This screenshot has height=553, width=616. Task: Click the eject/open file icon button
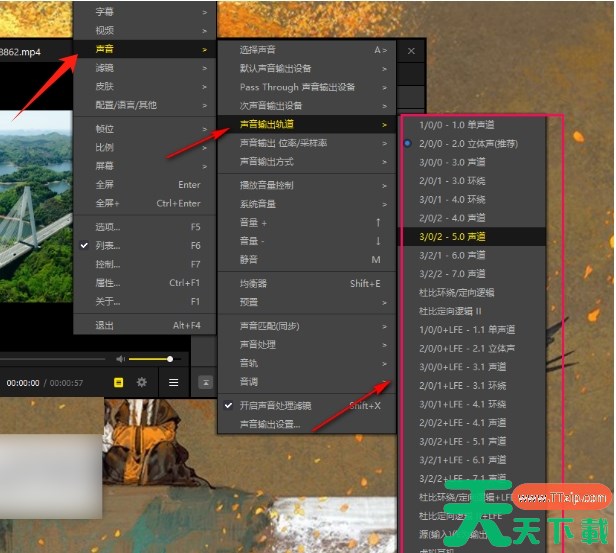205,382
